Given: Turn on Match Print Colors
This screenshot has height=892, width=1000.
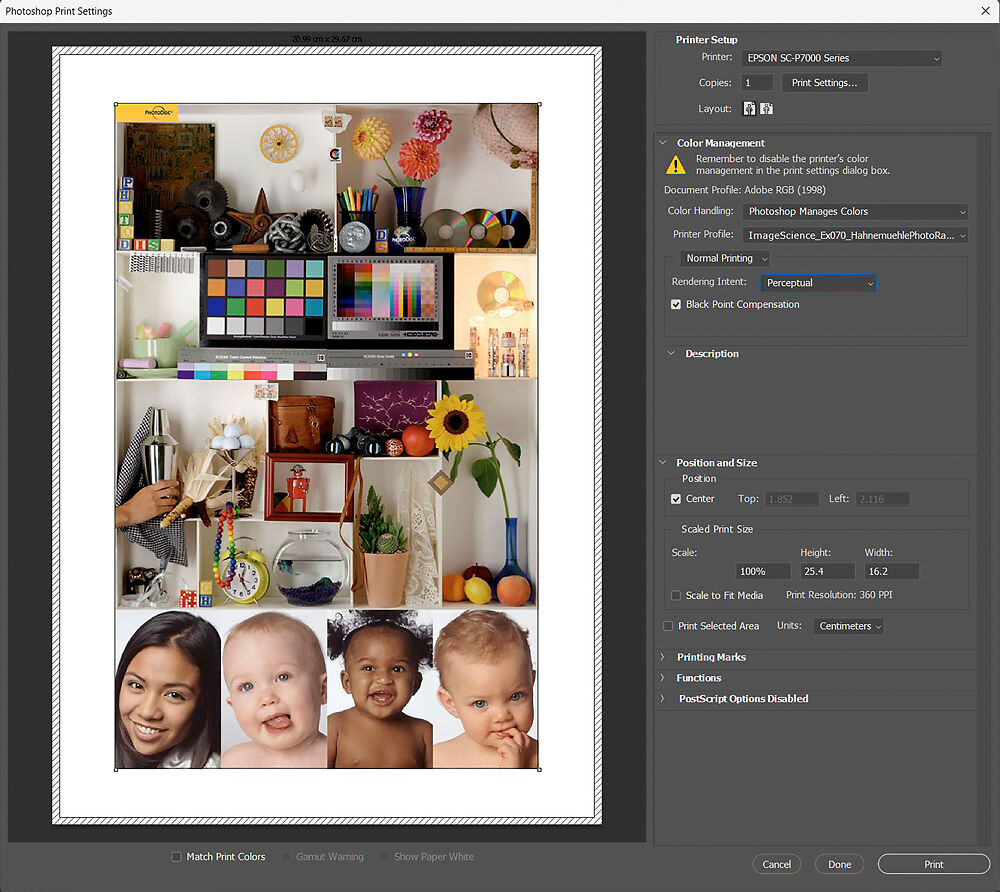Looking at the screenshot, I should [177, 857].
